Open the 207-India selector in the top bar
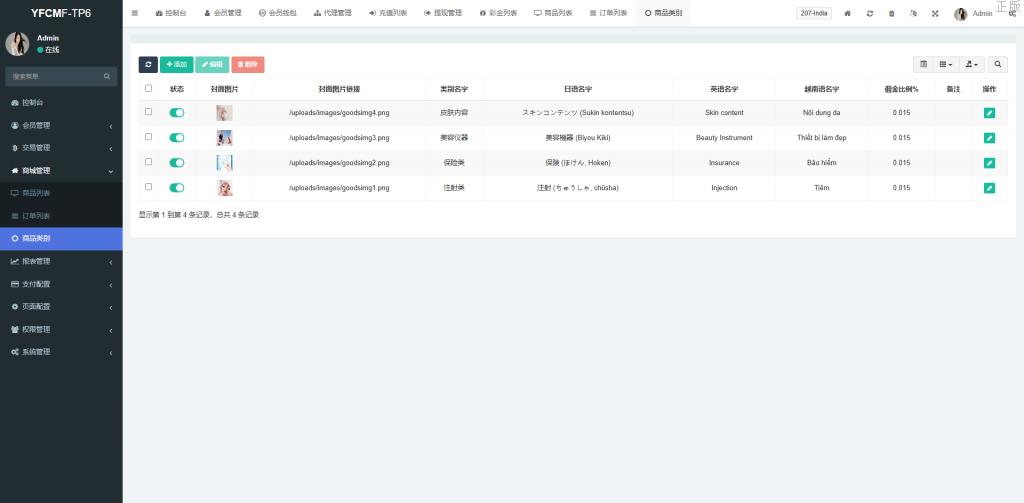This screenshot has width=1024, height=503. (x=814, y=13)
